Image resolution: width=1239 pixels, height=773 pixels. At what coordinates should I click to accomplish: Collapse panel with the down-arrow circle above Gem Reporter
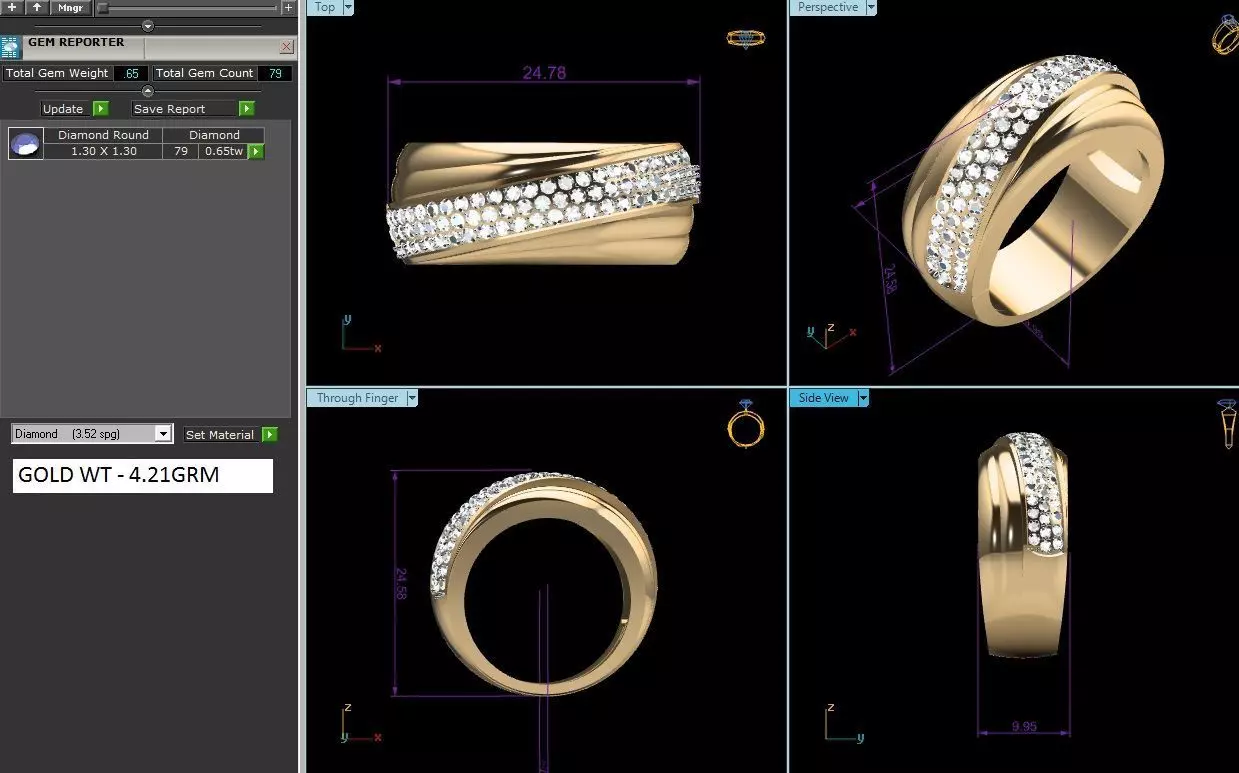pyautogui.click(x=148, y=26)
